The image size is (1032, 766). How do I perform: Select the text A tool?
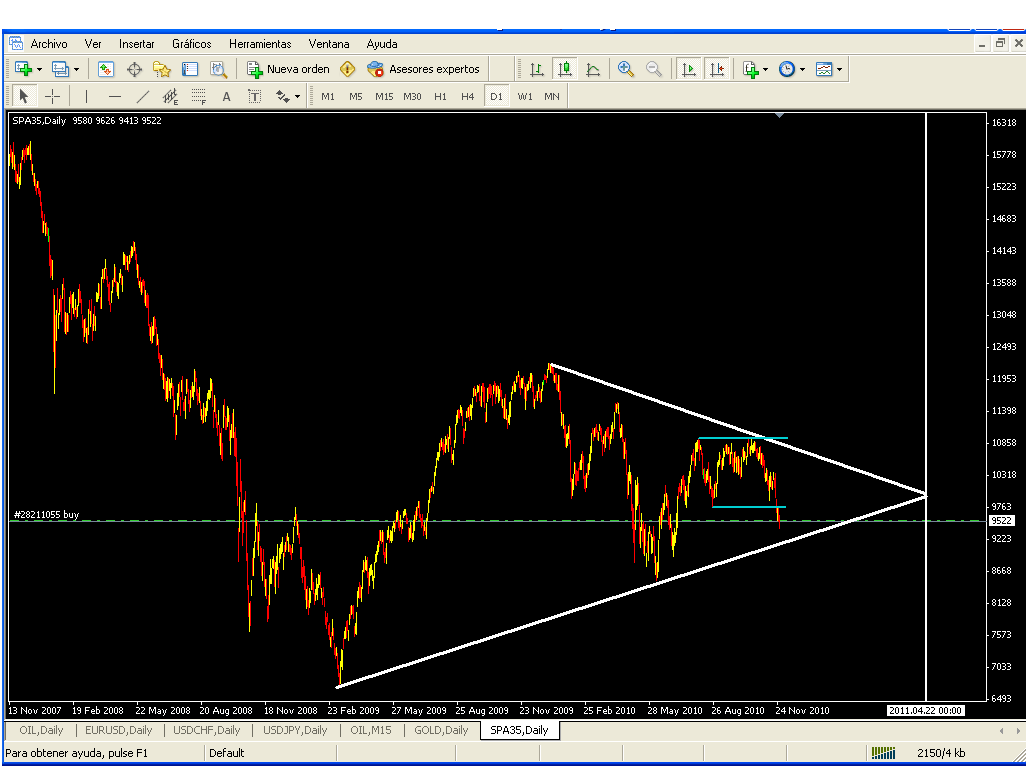coord(226,97)
